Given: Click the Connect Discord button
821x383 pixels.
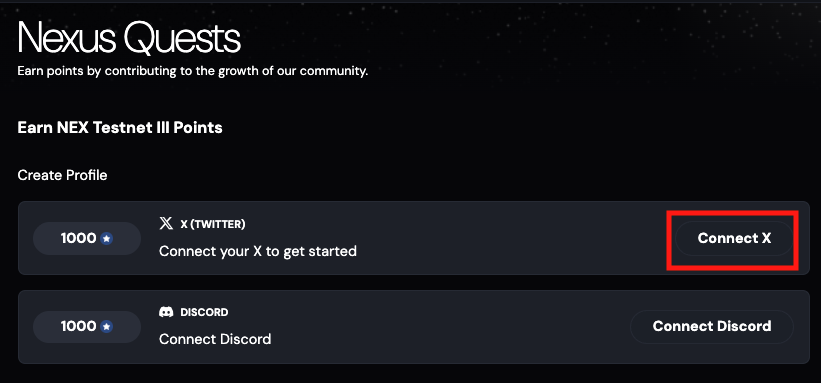Looking at the screenshot, I should (x=712, y=326).
